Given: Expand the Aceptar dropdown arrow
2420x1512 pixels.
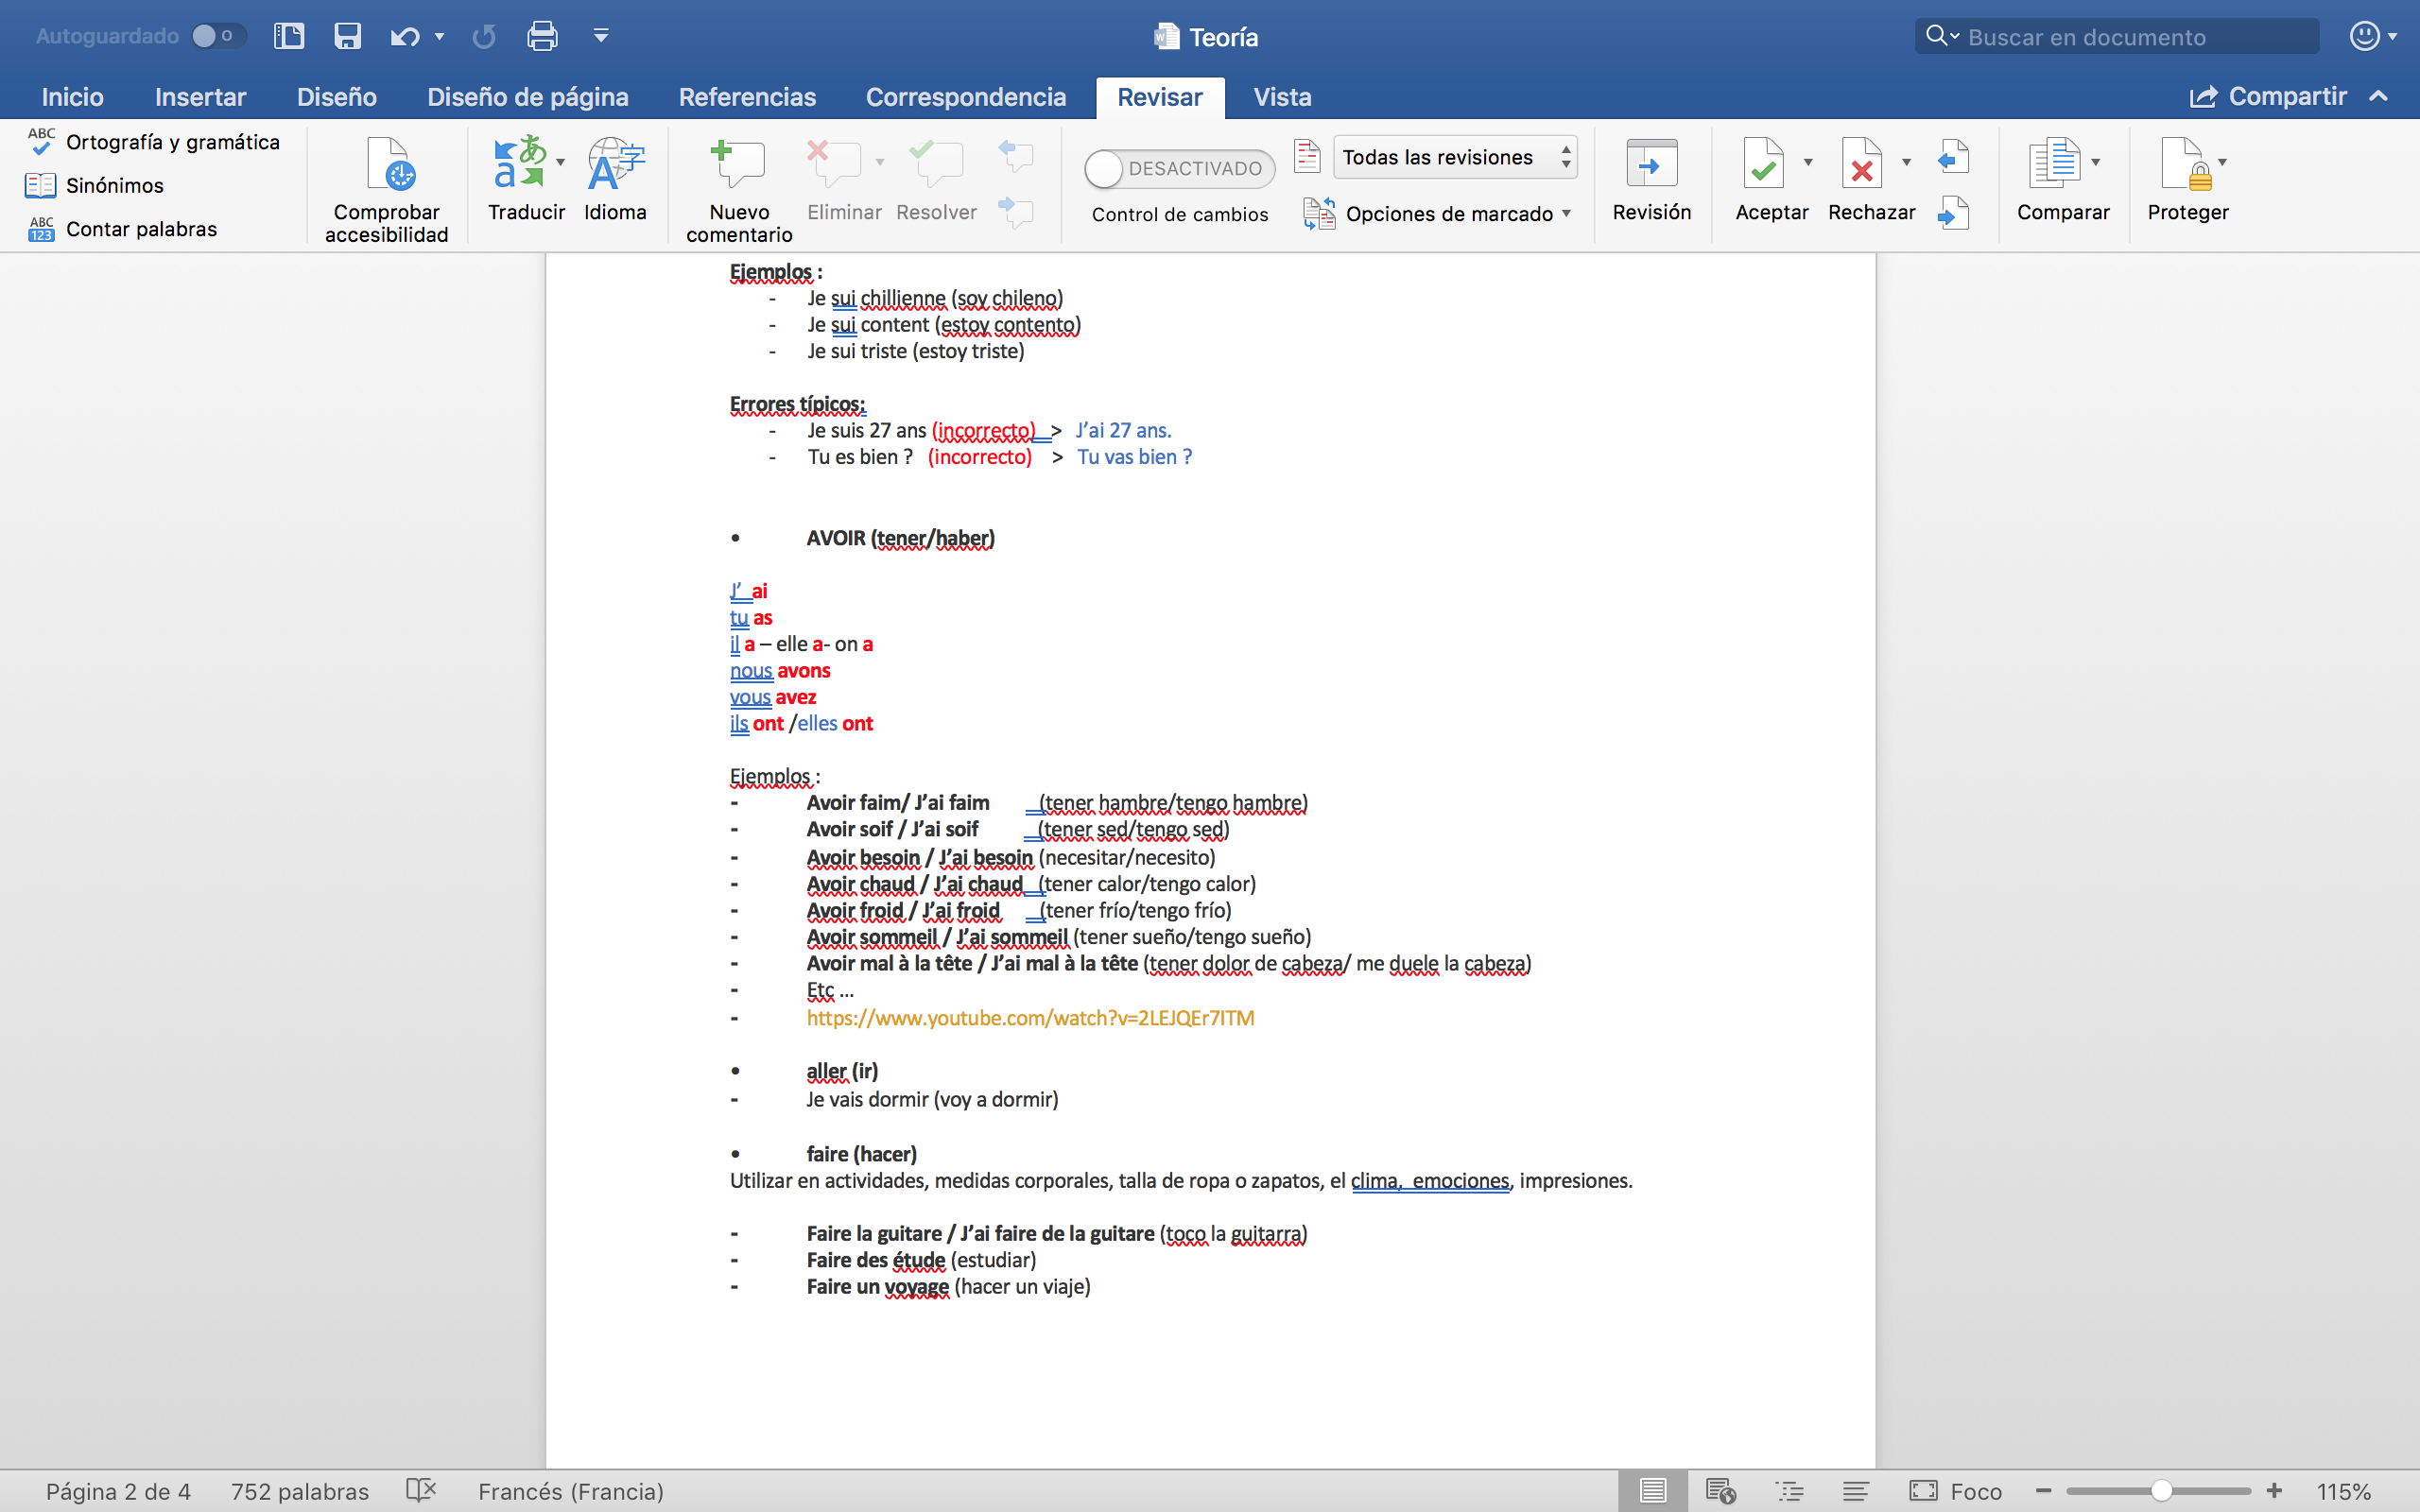Looking at the screenshot, I should (1808, 162).
